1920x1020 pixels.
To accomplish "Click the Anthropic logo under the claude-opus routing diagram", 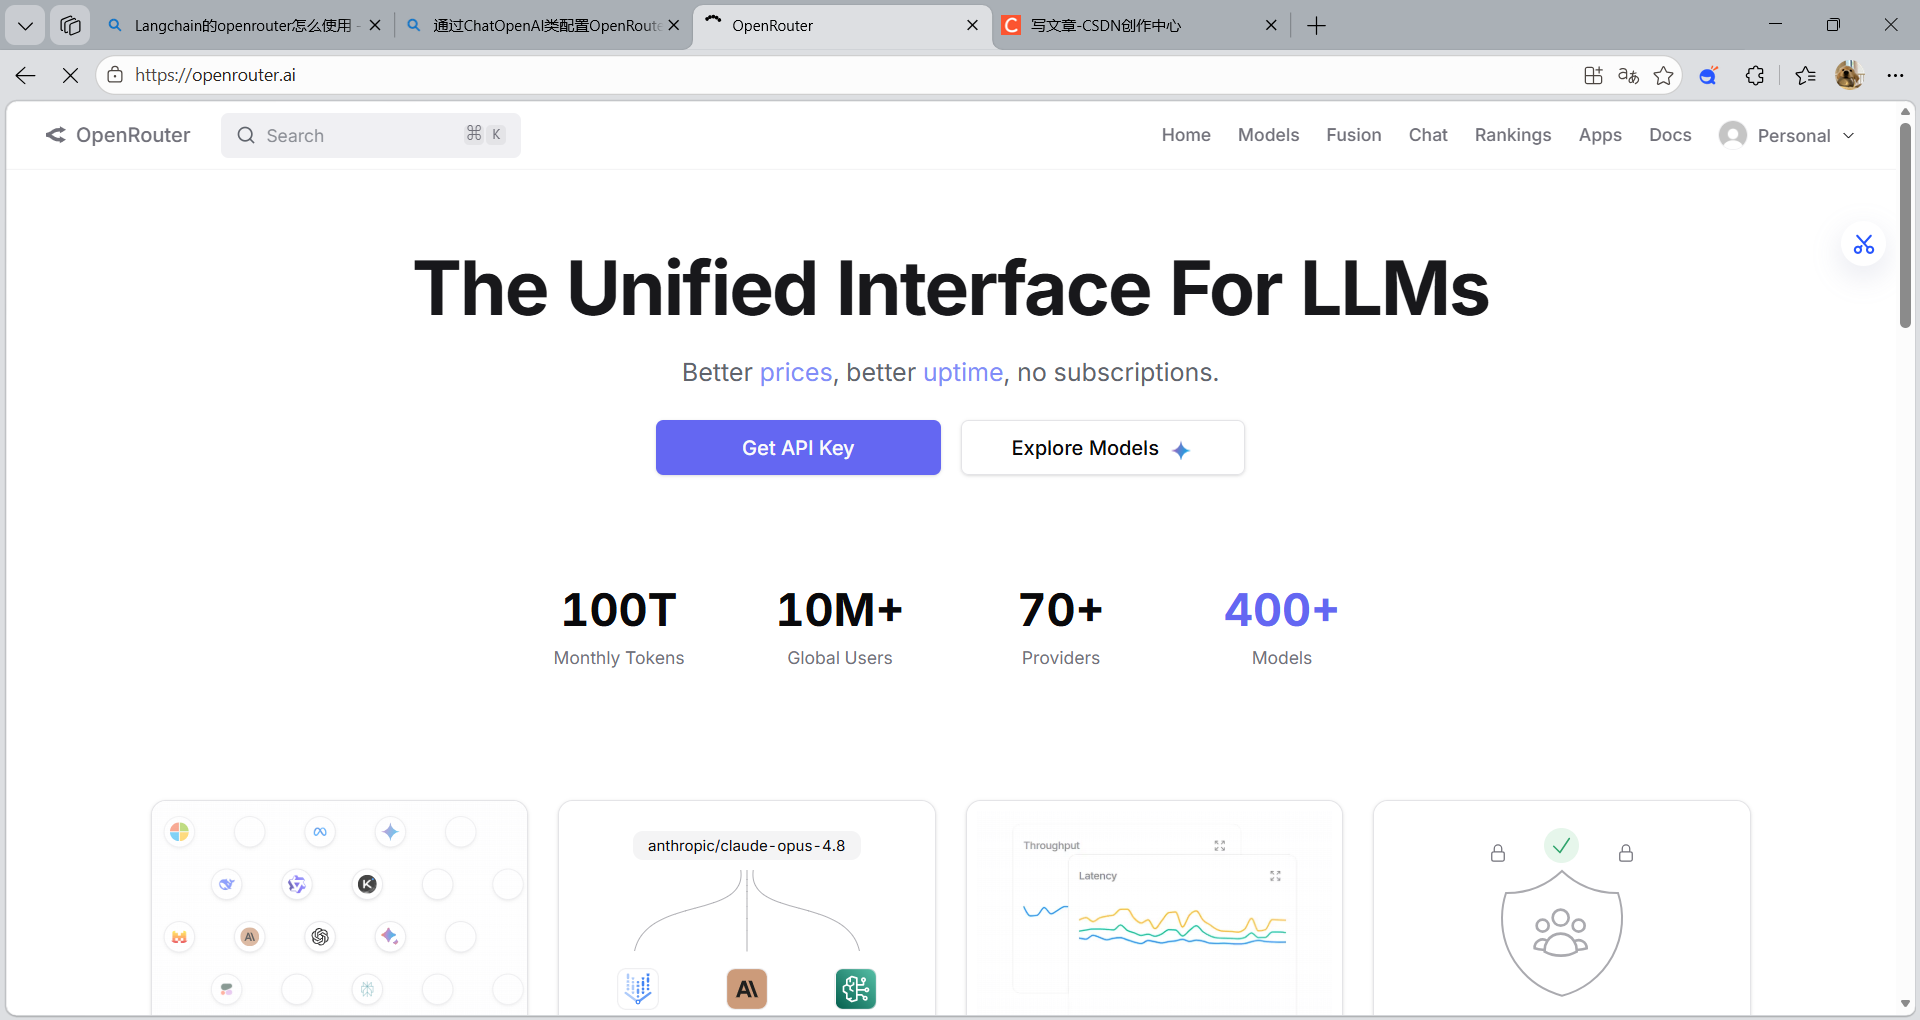I will pyautogui.click(x=747, y=989).
